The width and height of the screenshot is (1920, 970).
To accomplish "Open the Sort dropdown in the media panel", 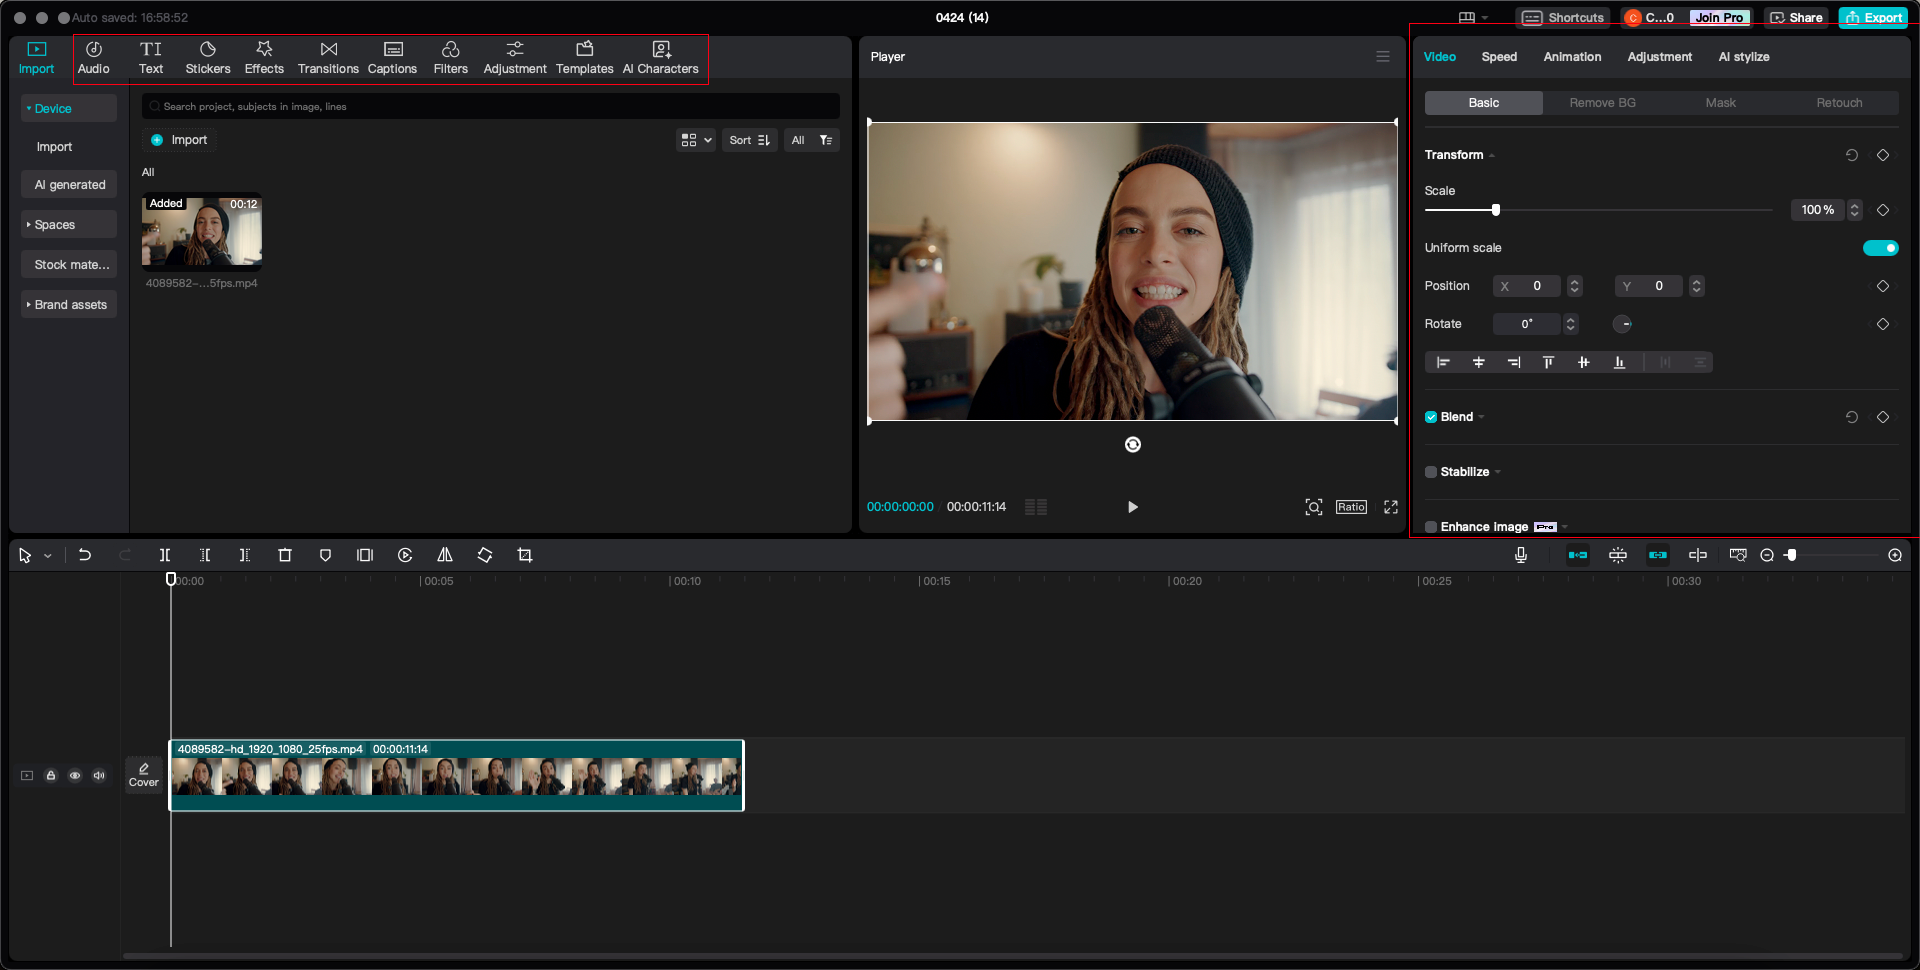I will point(749,140).
